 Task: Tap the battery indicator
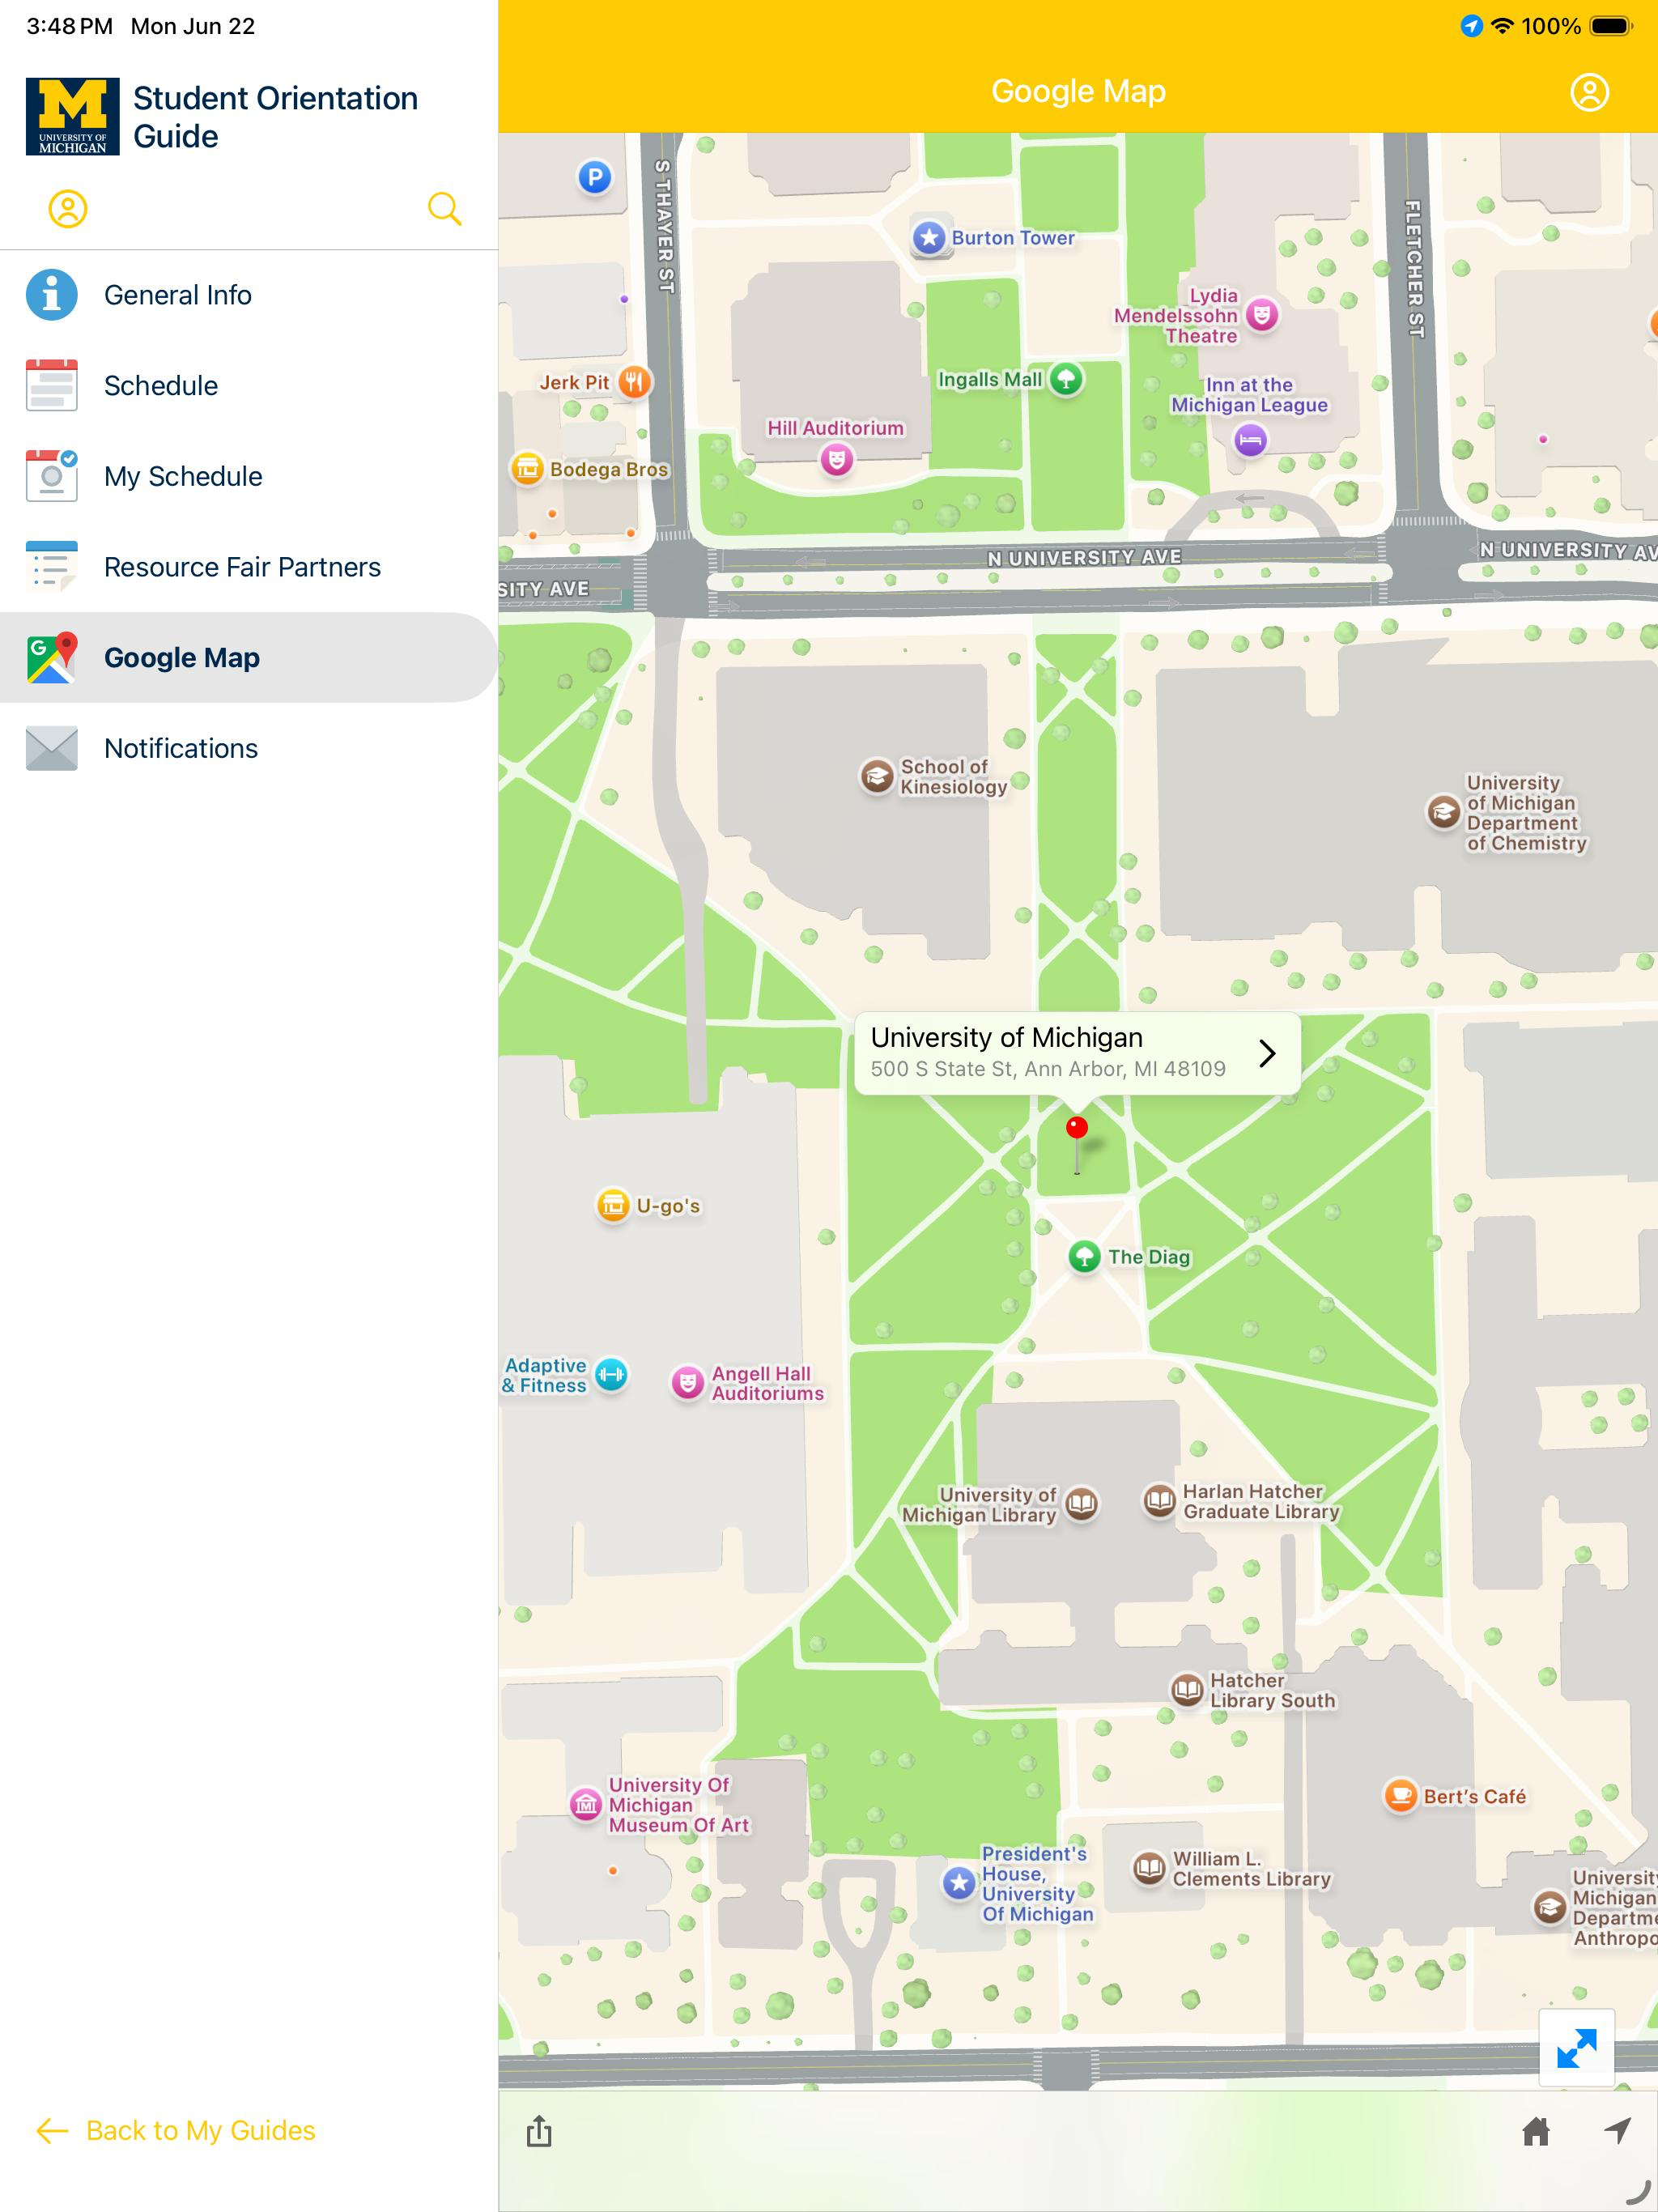[x=1611, y=26]
